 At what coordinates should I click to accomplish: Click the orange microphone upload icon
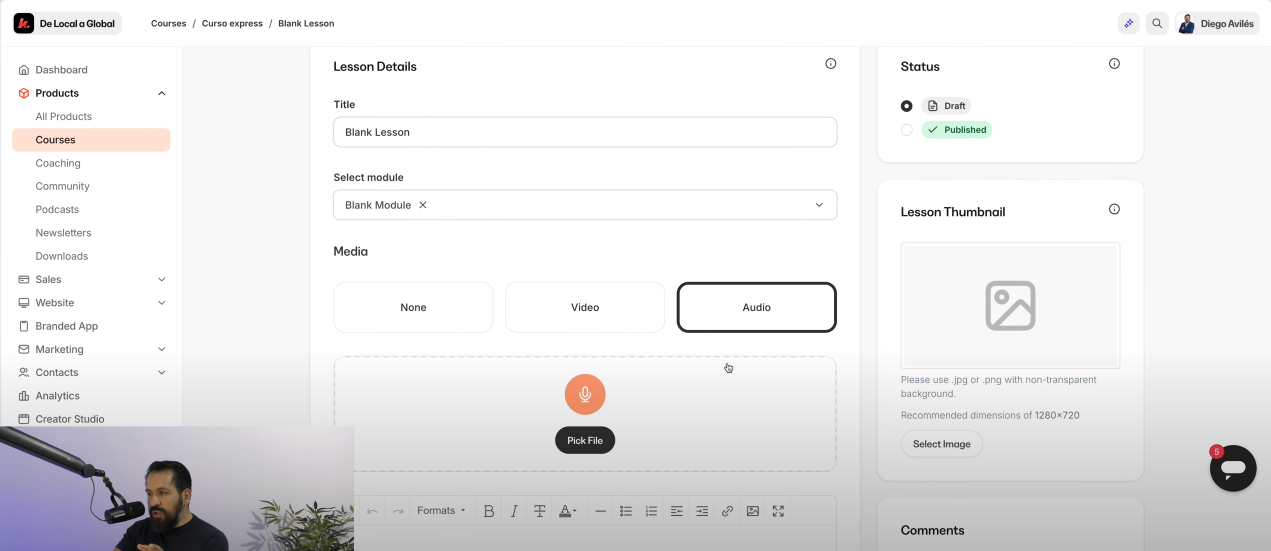tap(585, 394)
